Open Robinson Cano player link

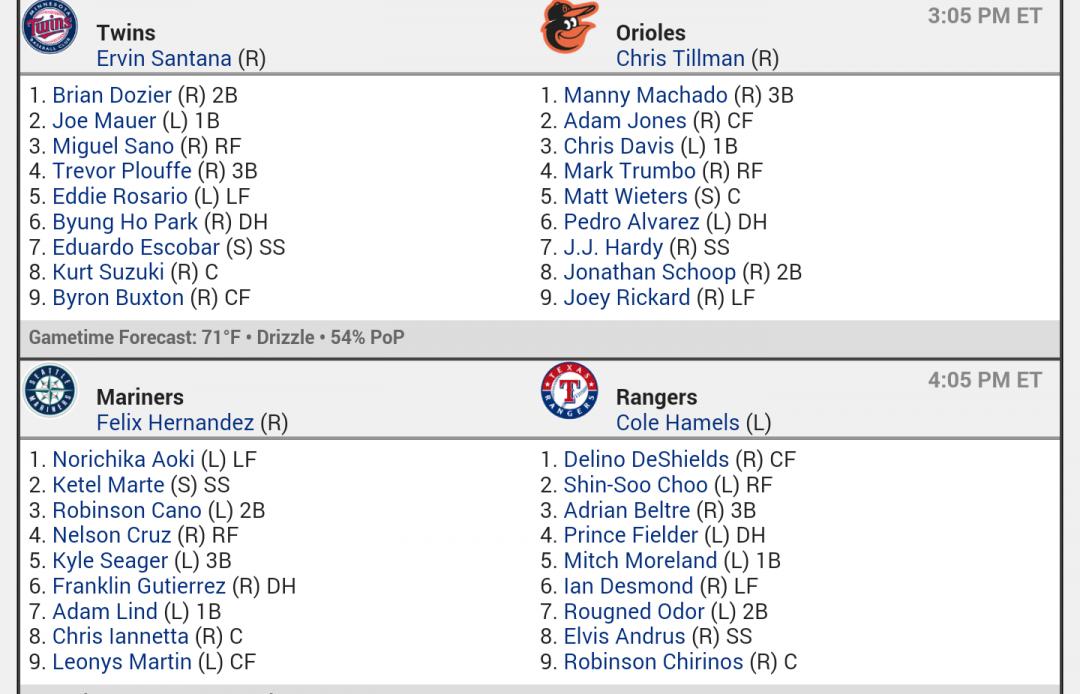click(x=127, y=510)
